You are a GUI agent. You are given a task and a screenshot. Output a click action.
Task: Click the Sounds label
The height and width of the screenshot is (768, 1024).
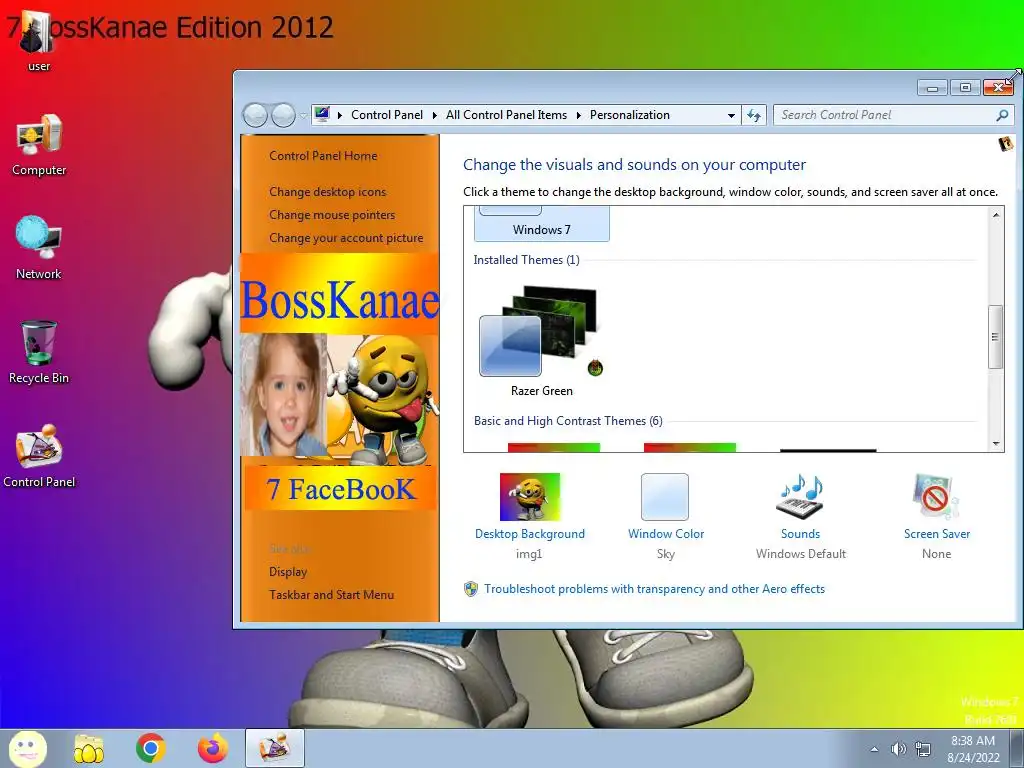pos(800,534)
